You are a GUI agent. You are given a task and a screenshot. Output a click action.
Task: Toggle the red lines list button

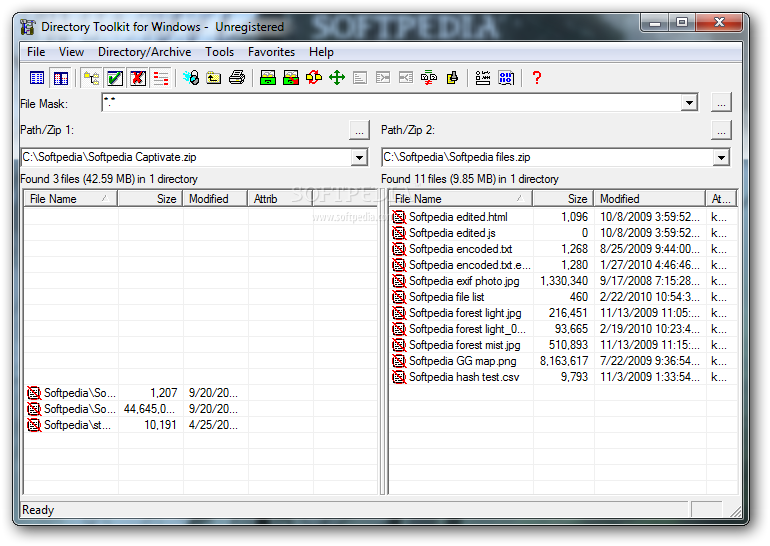pos(161,78)
